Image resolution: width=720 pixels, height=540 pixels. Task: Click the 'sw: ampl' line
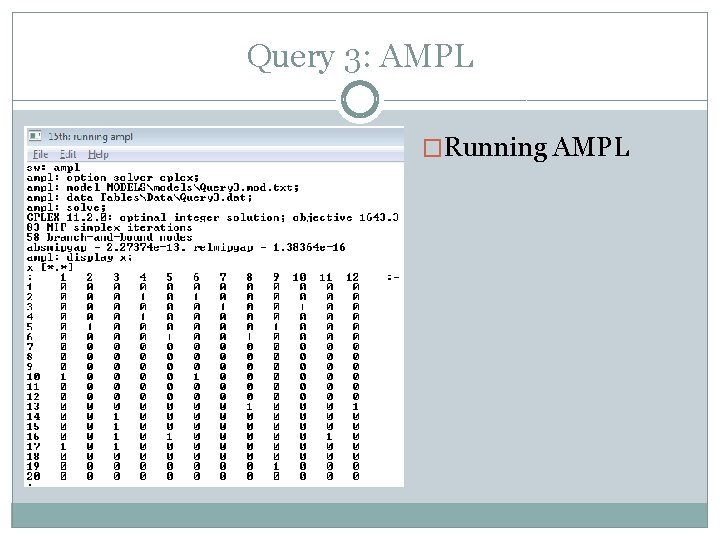[53, 168]
